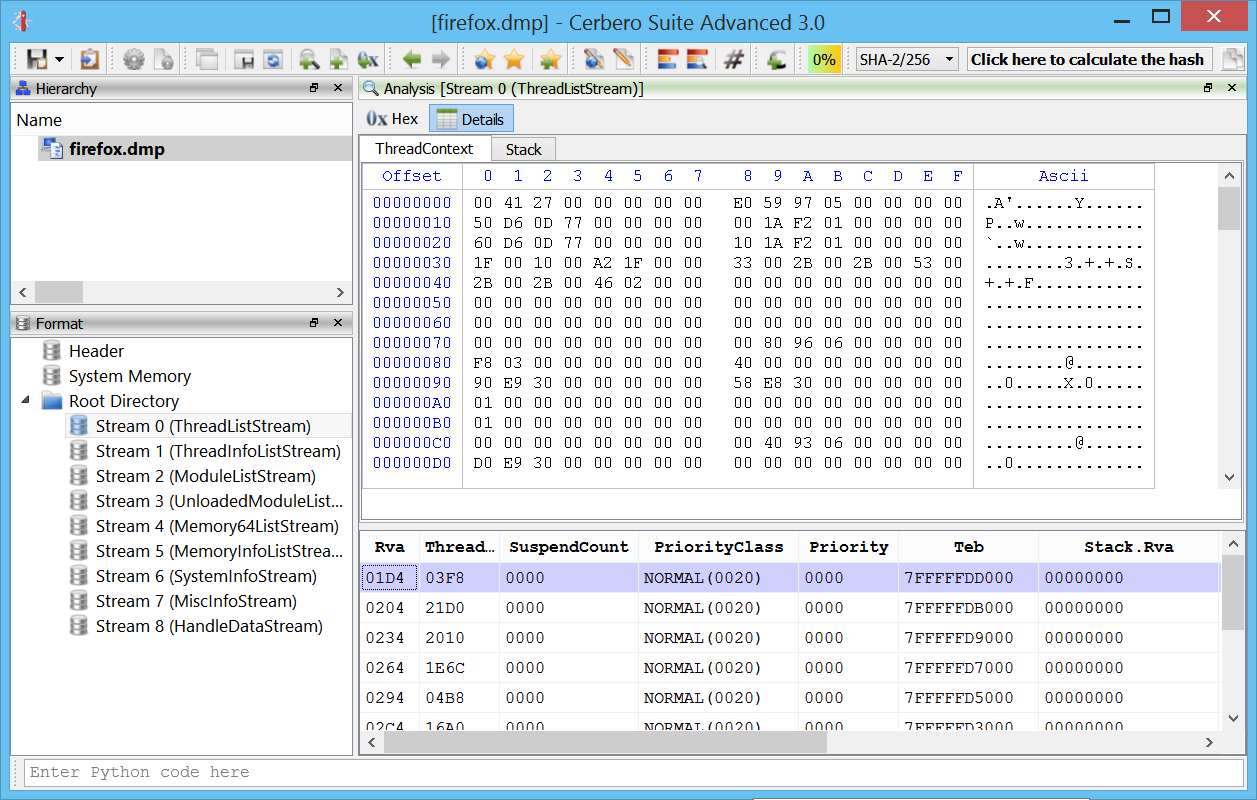Click the Ascii column header
The height and width of the screenshot is (800, 1257).
[1063, 176]
